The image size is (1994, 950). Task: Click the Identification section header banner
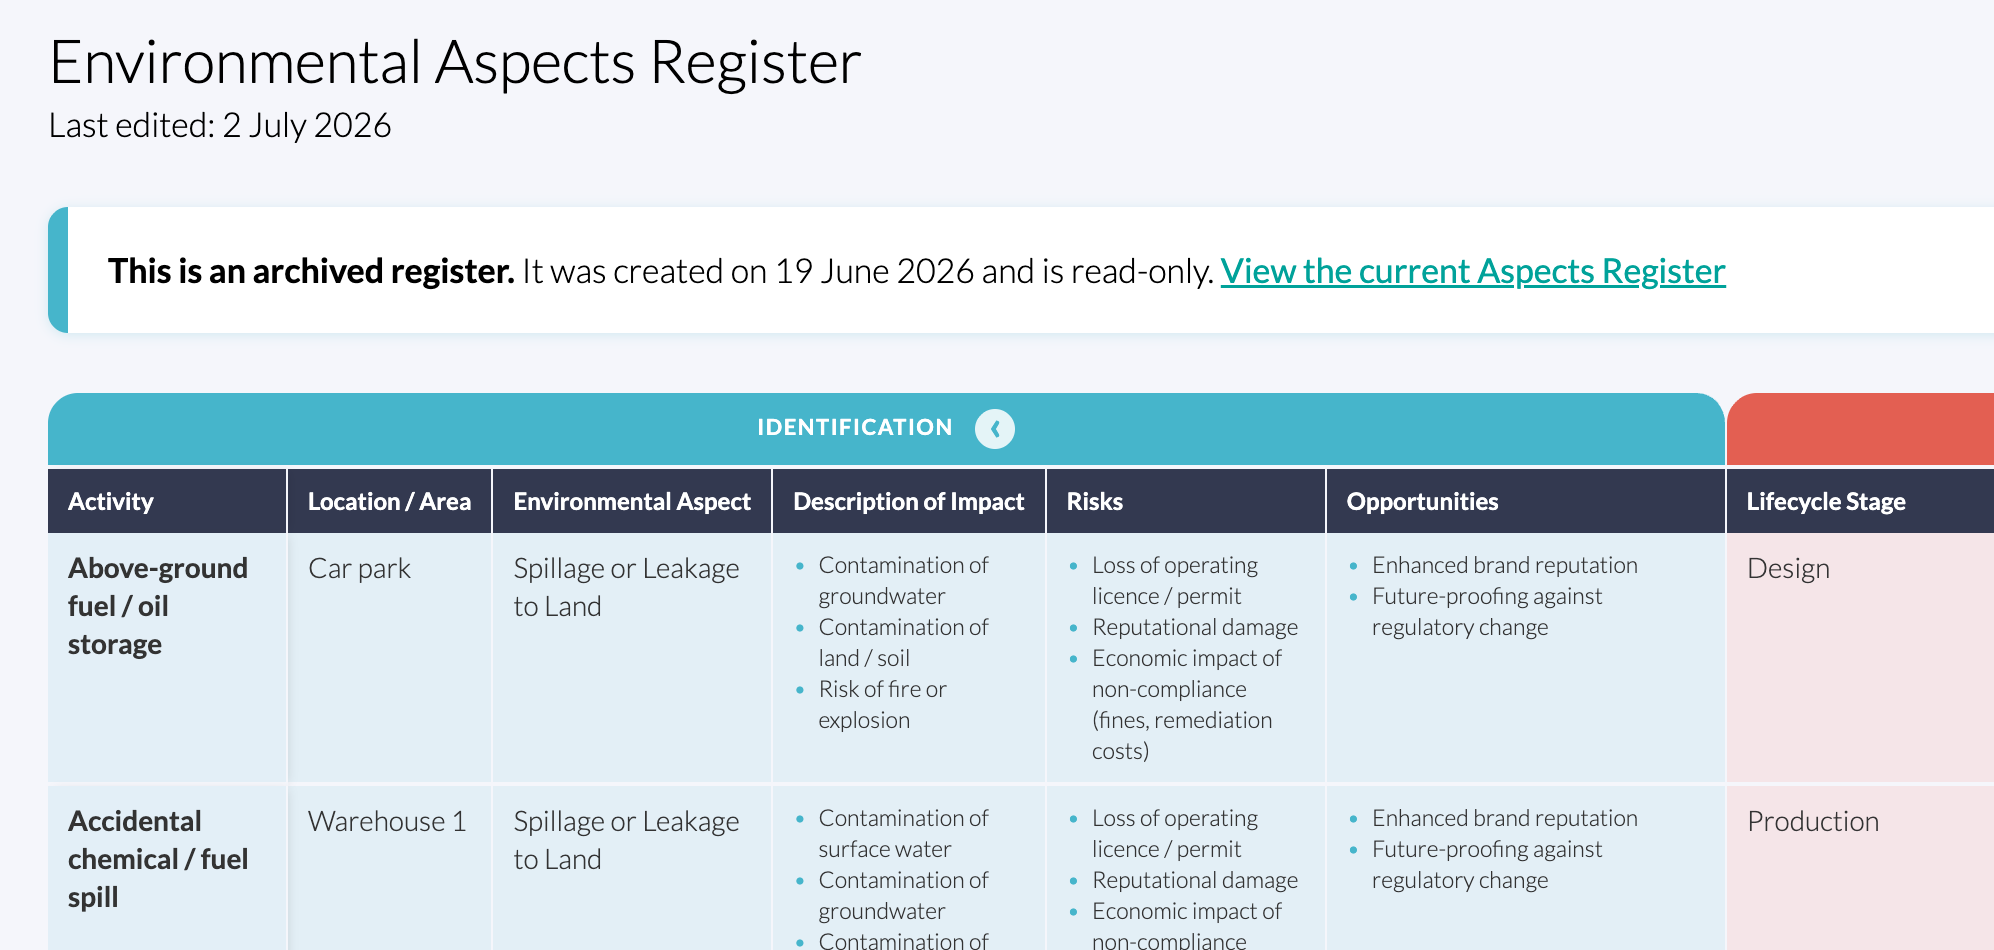click(886, 429)
